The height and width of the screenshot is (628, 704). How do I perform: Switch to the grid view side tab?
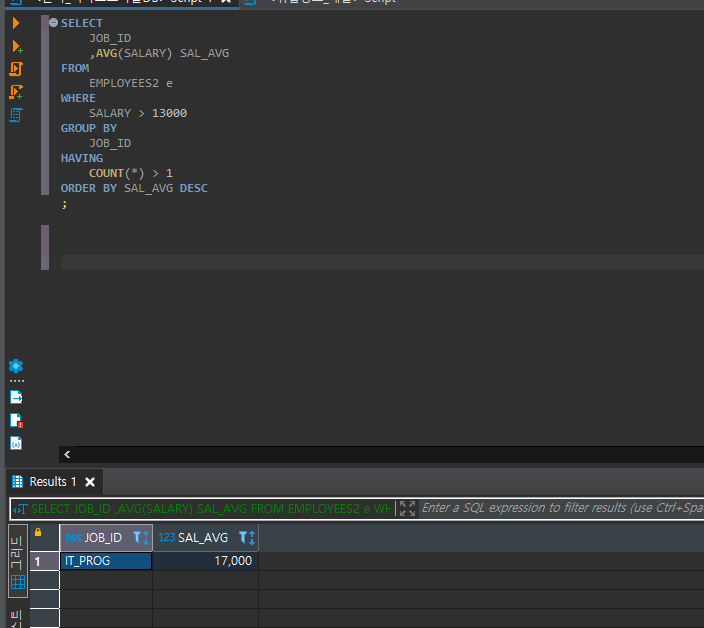point(18,561)
